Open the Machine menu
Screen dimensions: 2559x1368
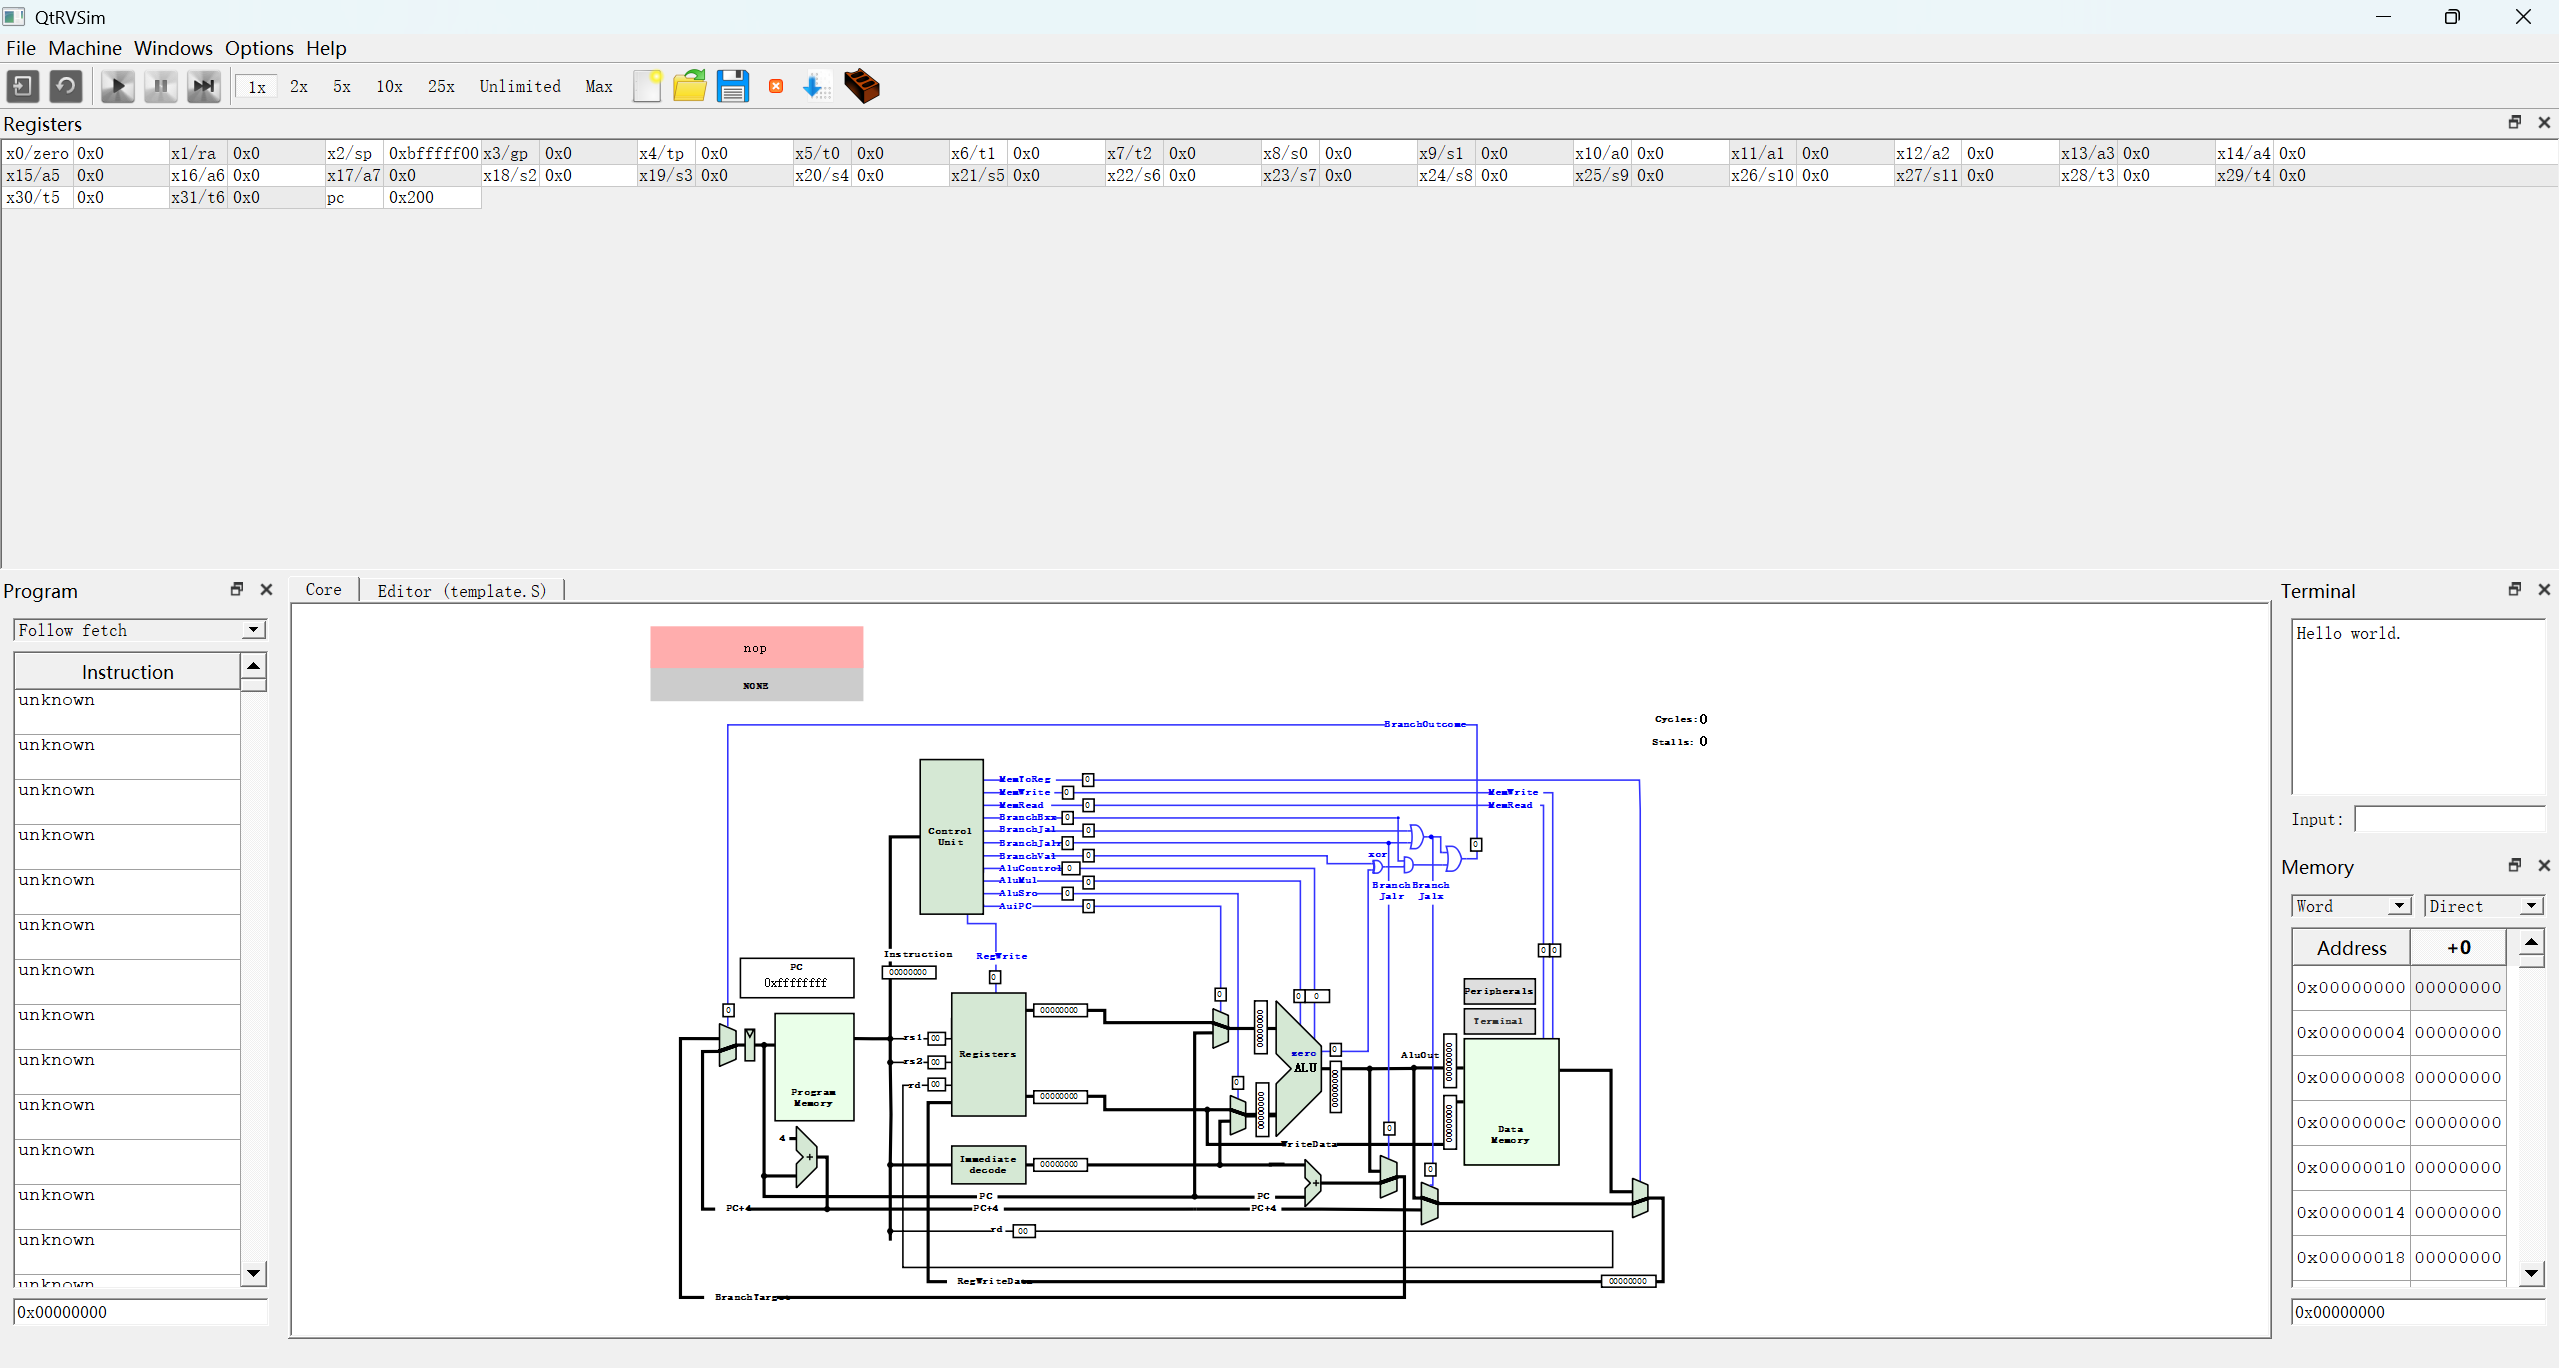85,48
